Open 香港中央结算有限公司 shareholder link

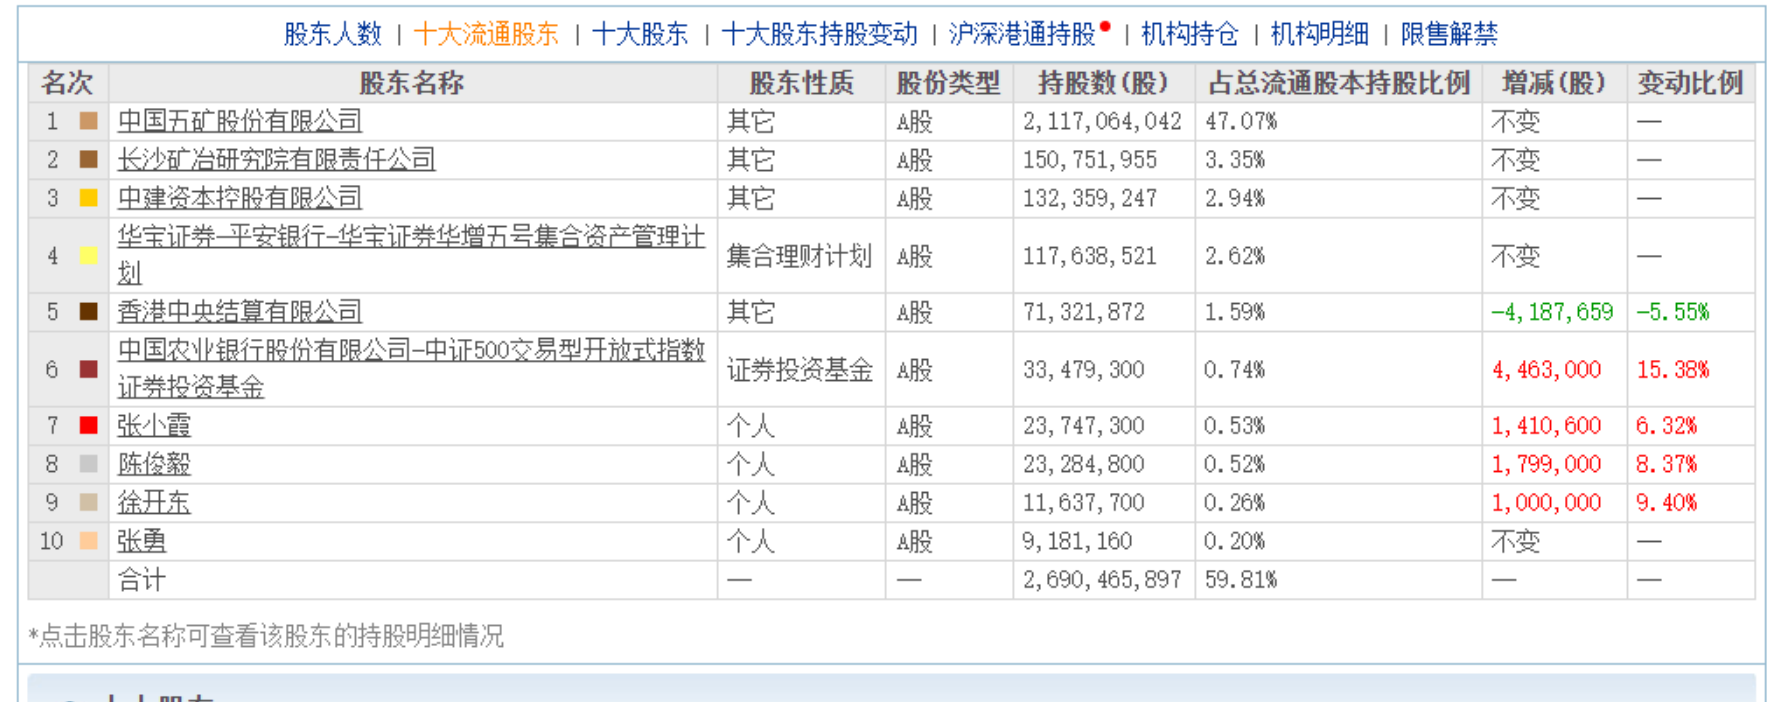coord(240,312)
